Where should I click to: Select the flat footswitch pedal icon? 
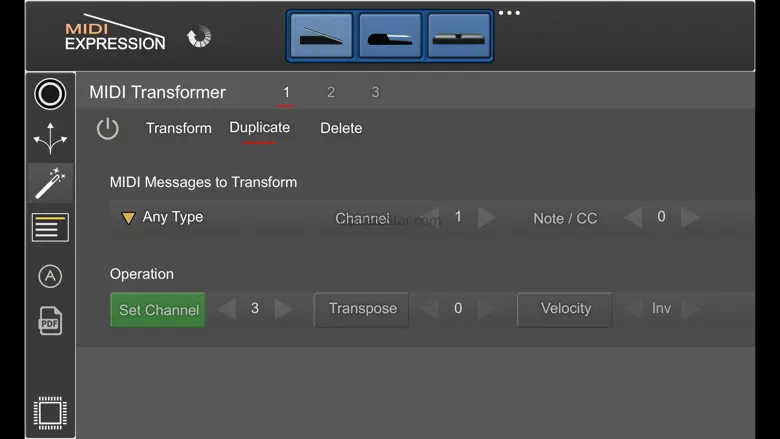[x=459, y=36]
